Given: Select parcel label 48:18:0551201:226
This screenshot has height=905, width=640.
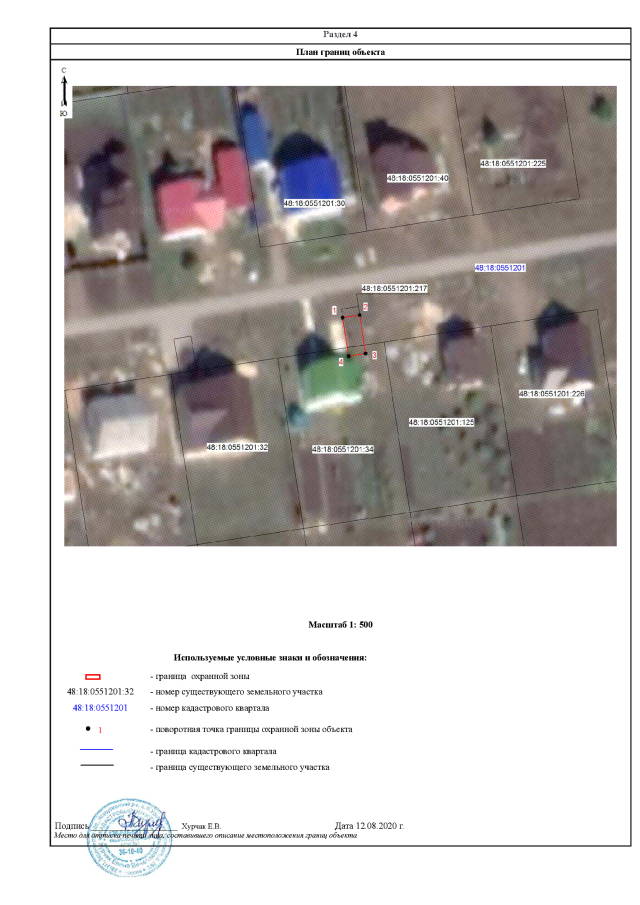Looking at the screenshot, I should click(551, 394).
